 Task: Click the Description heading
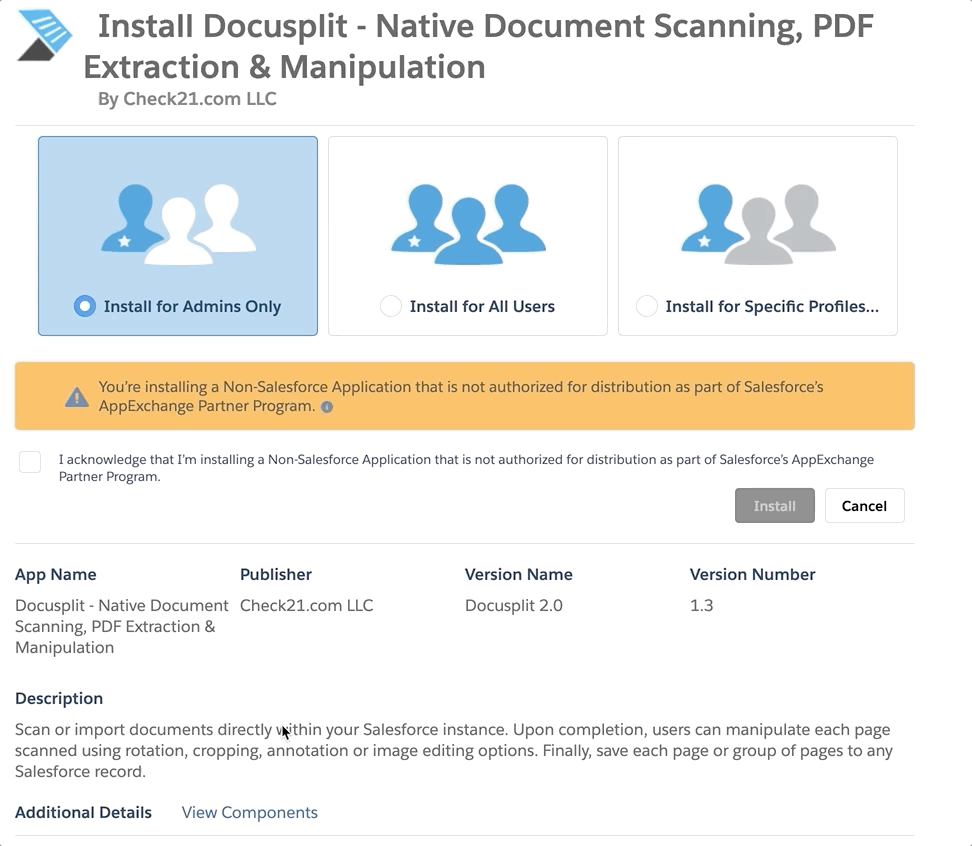(59, 698)
